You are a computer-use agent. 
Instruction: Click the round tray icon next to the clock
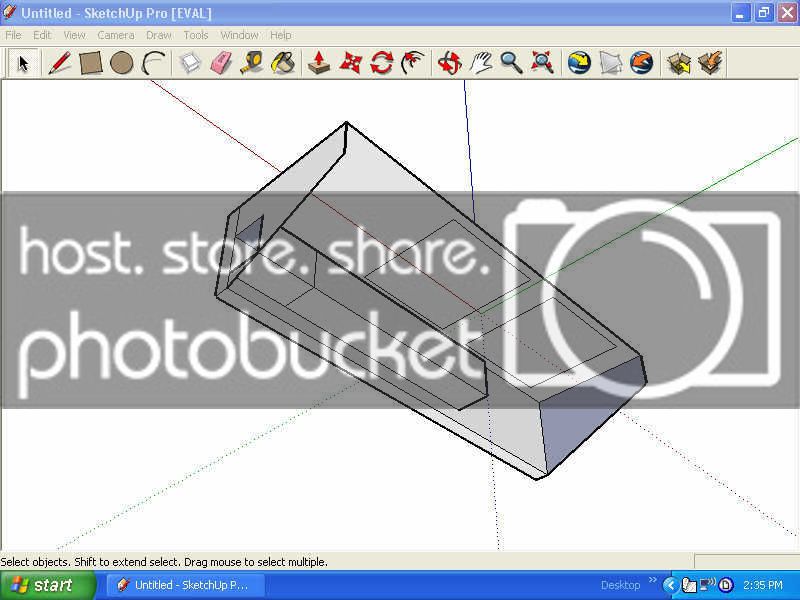point(726,585)
